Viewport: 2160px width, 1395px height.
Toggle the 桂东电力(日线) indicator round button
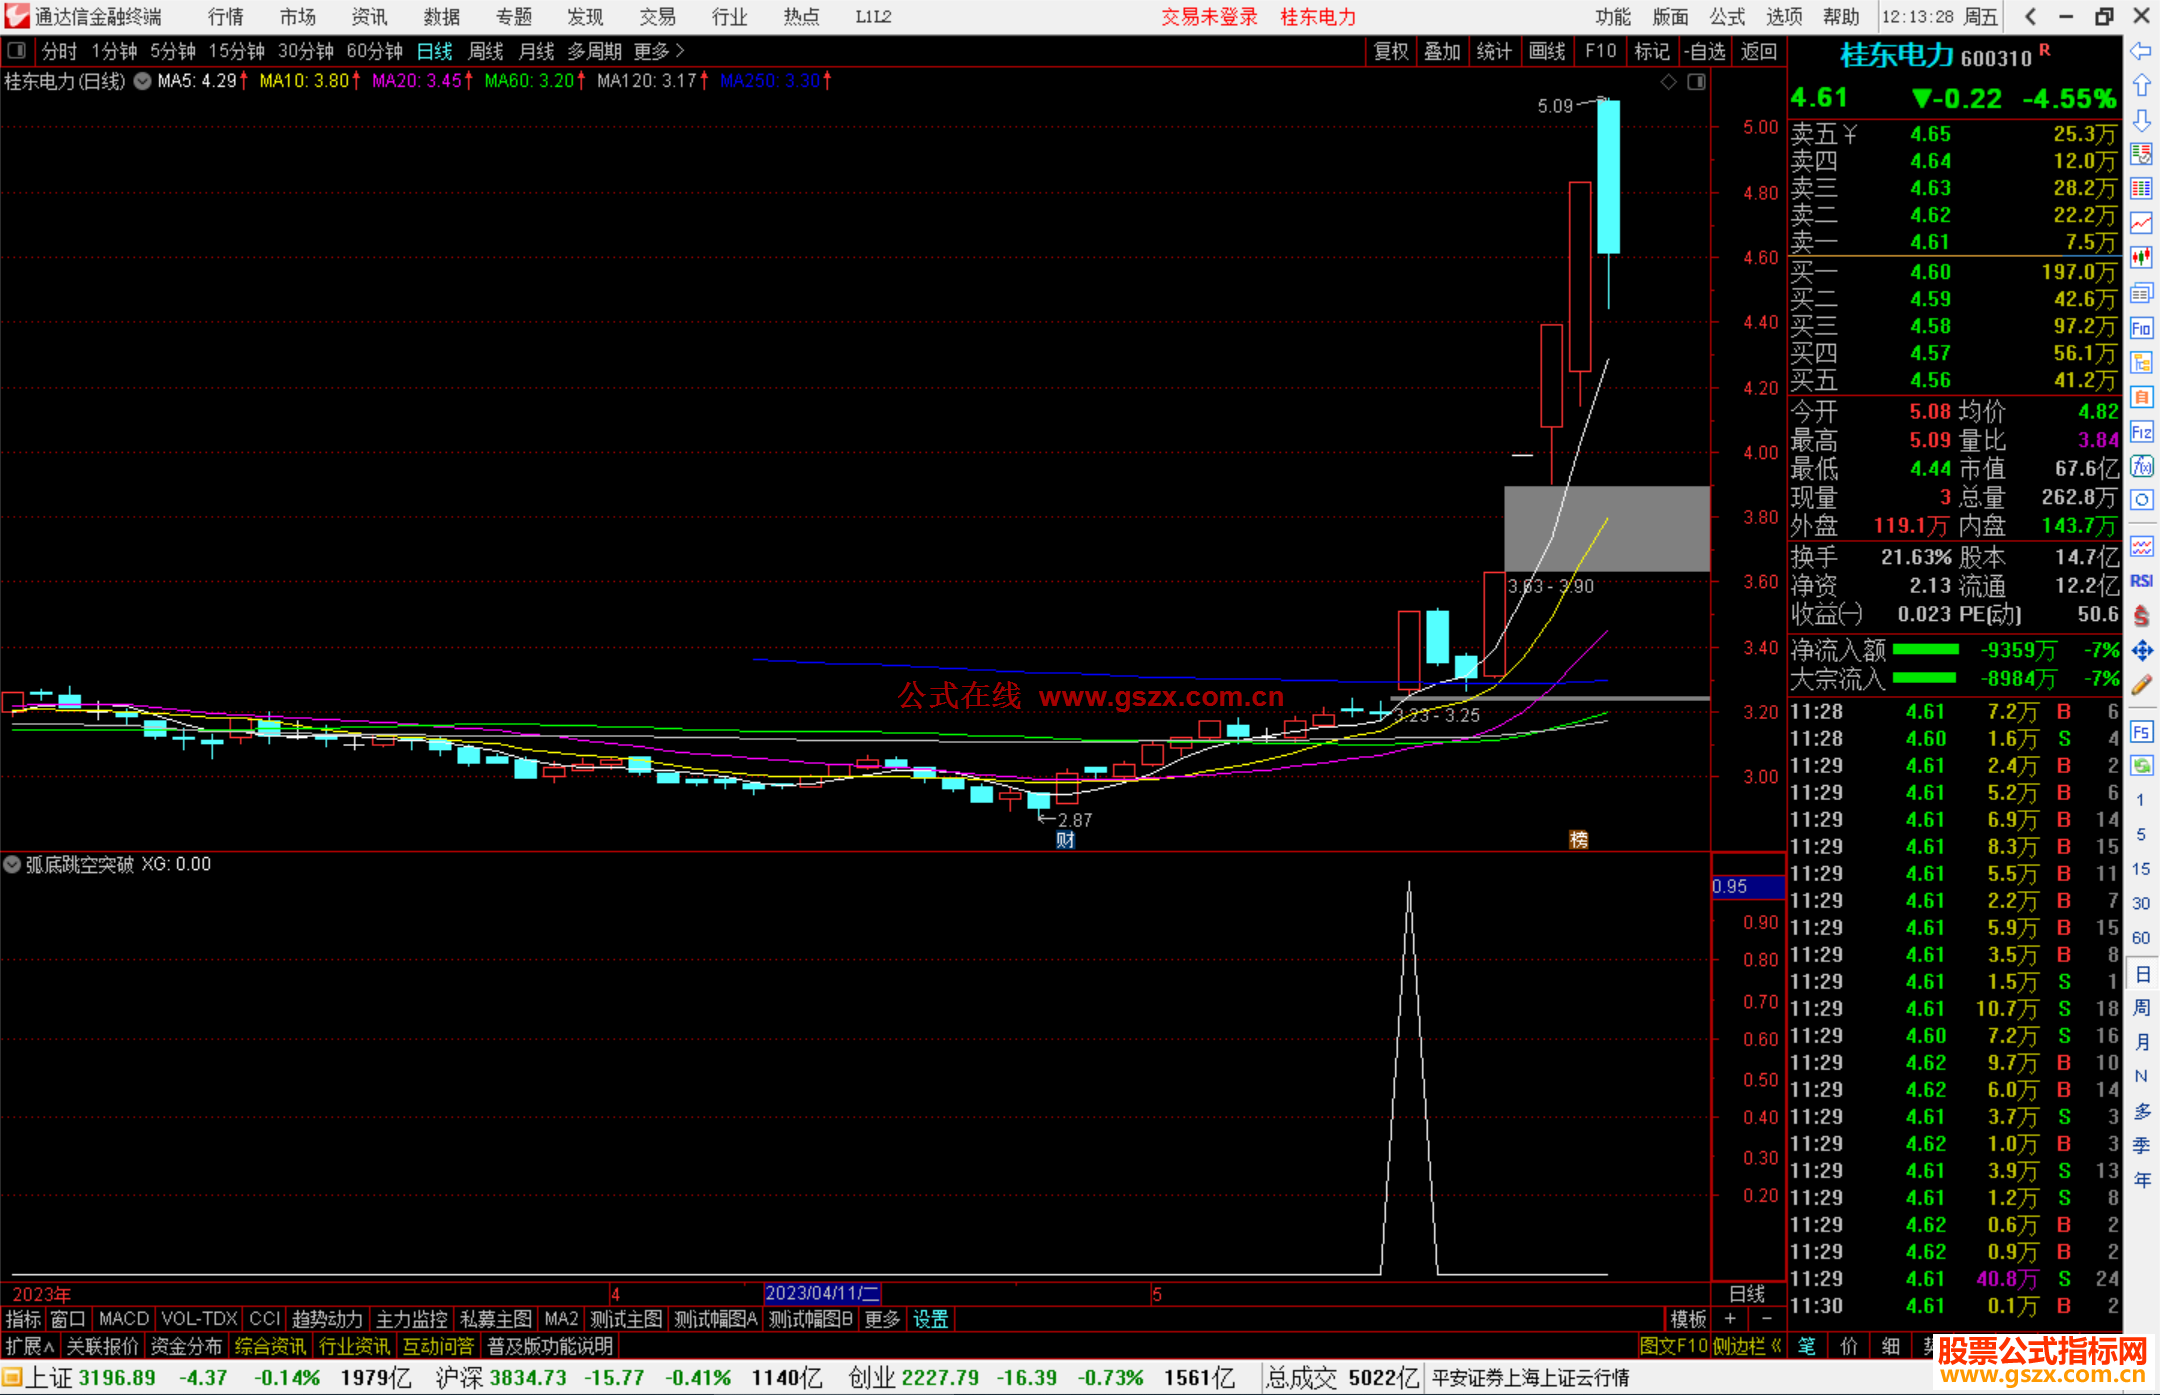point(142,81)
